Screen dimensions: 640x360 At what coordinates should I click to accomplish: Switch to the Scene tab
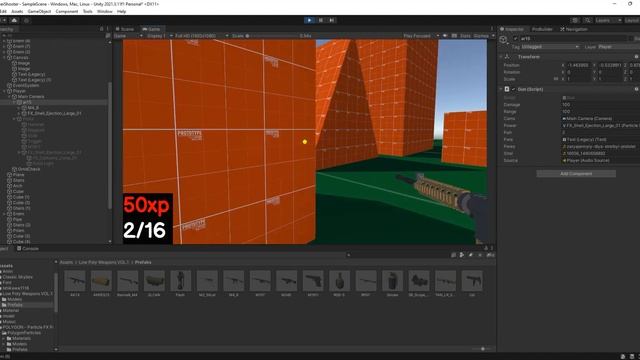pos(125,29)
